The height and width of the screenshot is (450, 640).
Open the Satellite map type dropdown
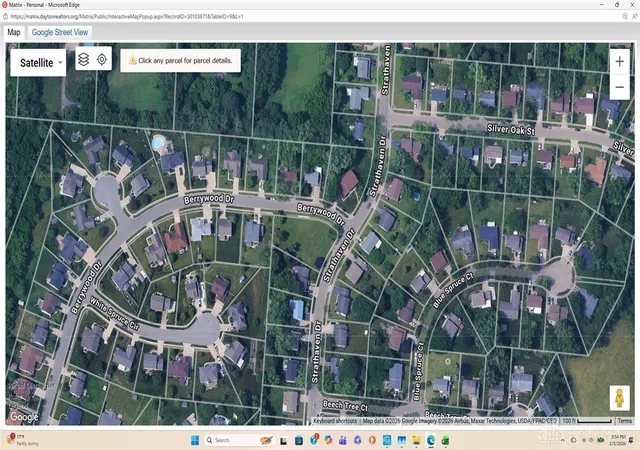(38, 62)
